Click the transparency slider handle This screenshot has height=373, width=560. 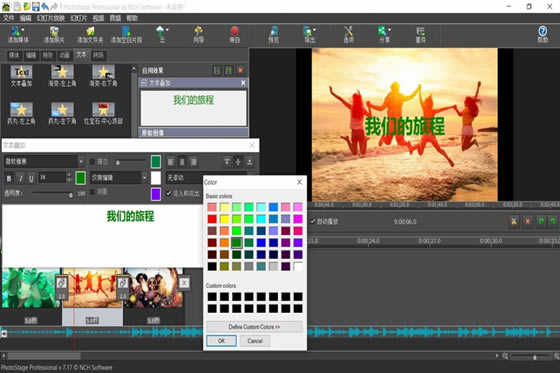(x=71, y=195)
